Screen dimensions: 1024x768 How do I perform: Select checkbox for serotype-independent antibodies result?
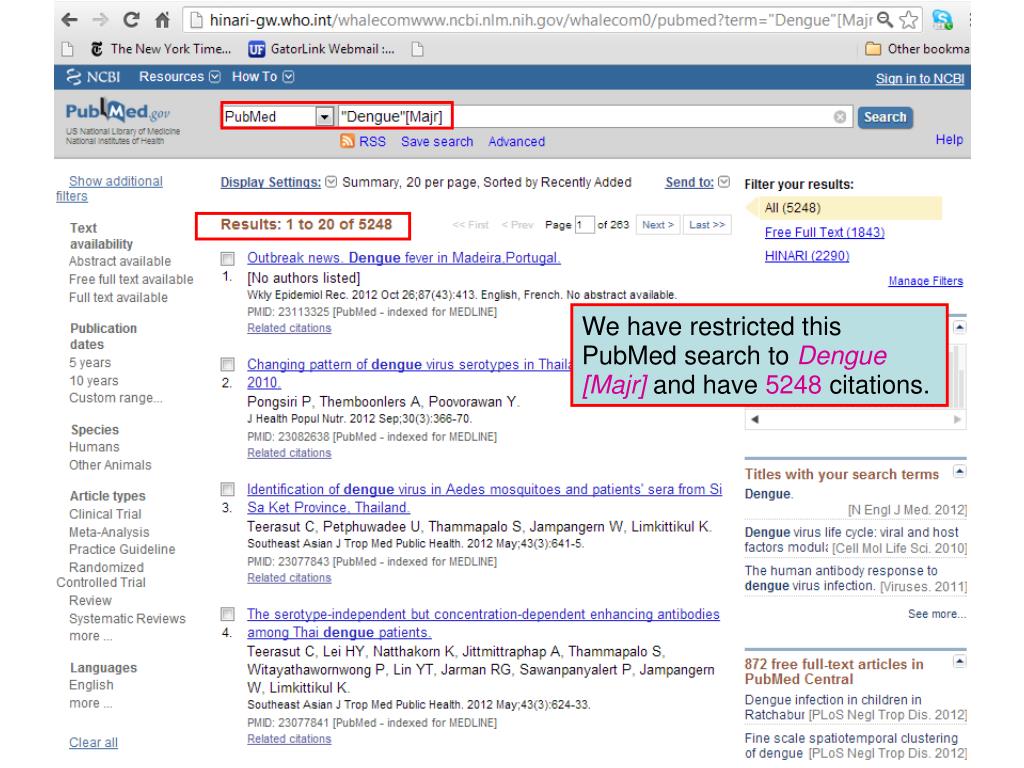227,614
